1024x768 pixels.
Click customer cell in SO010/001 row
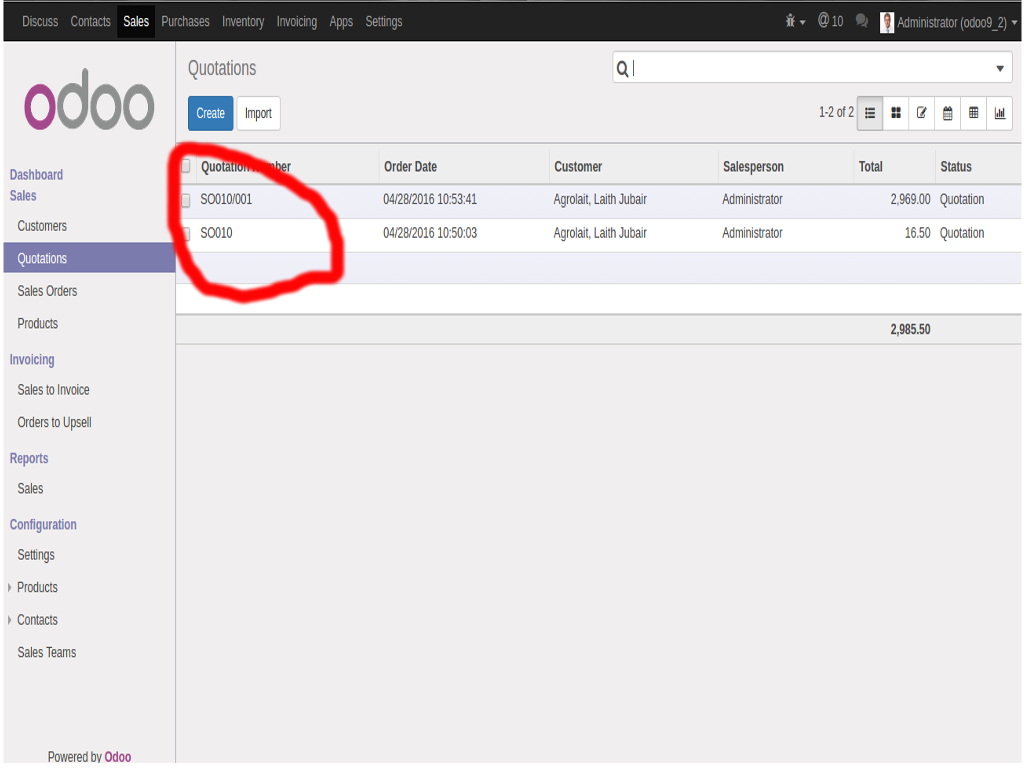(x=600, y=200)
